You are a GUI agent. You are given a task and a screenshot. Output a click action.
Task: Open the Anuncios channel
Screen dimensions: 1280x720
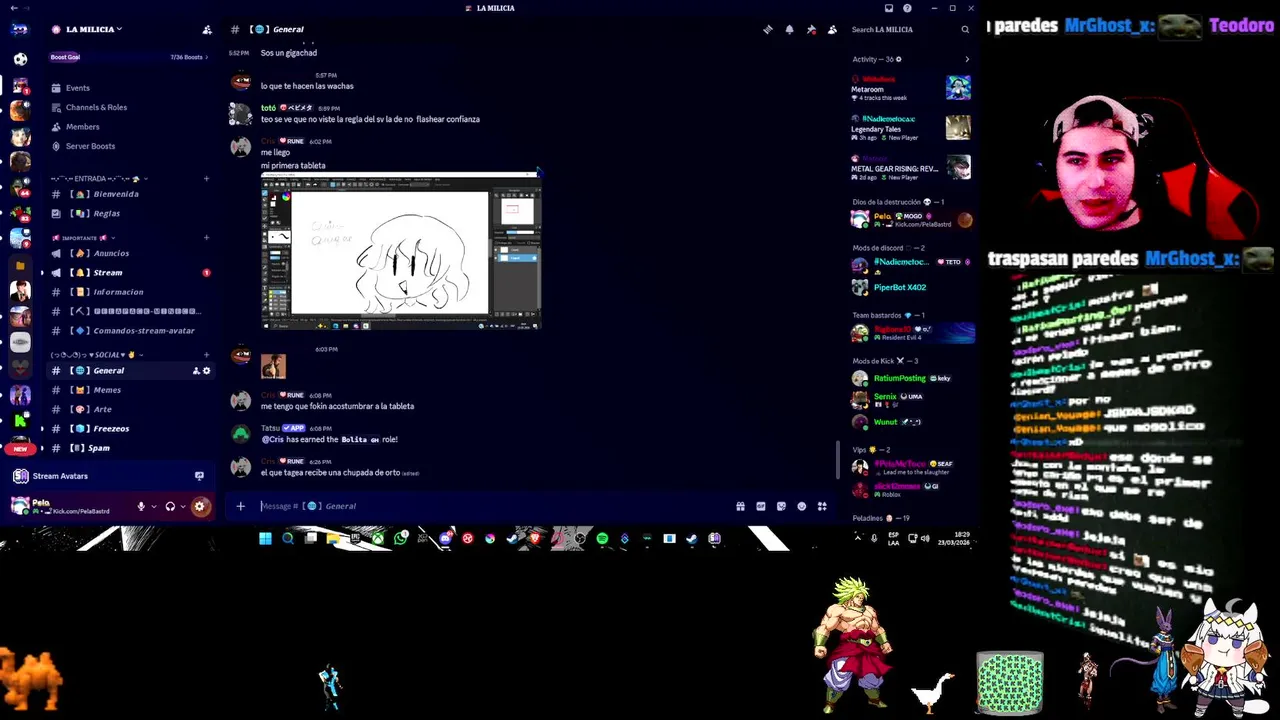click(x=128, y=253)
